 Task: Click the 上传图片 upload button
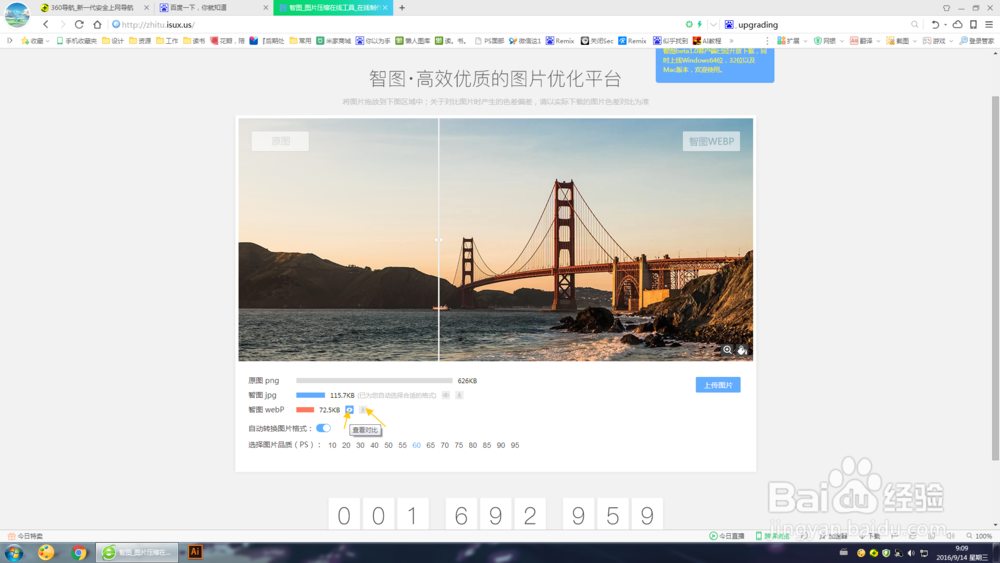click(x=718, y=385)
